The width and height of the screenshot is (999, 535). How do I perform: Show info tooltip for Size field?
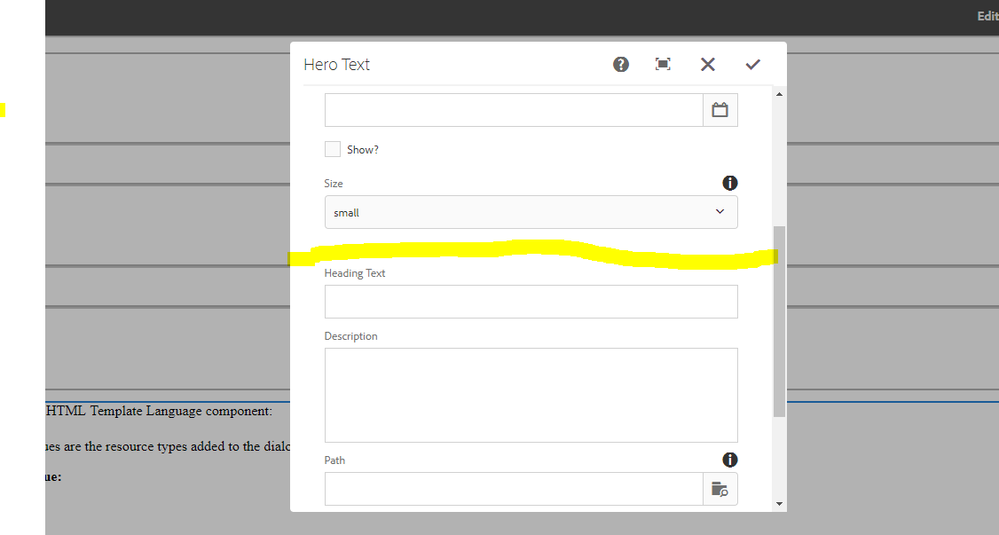point(729,183)
